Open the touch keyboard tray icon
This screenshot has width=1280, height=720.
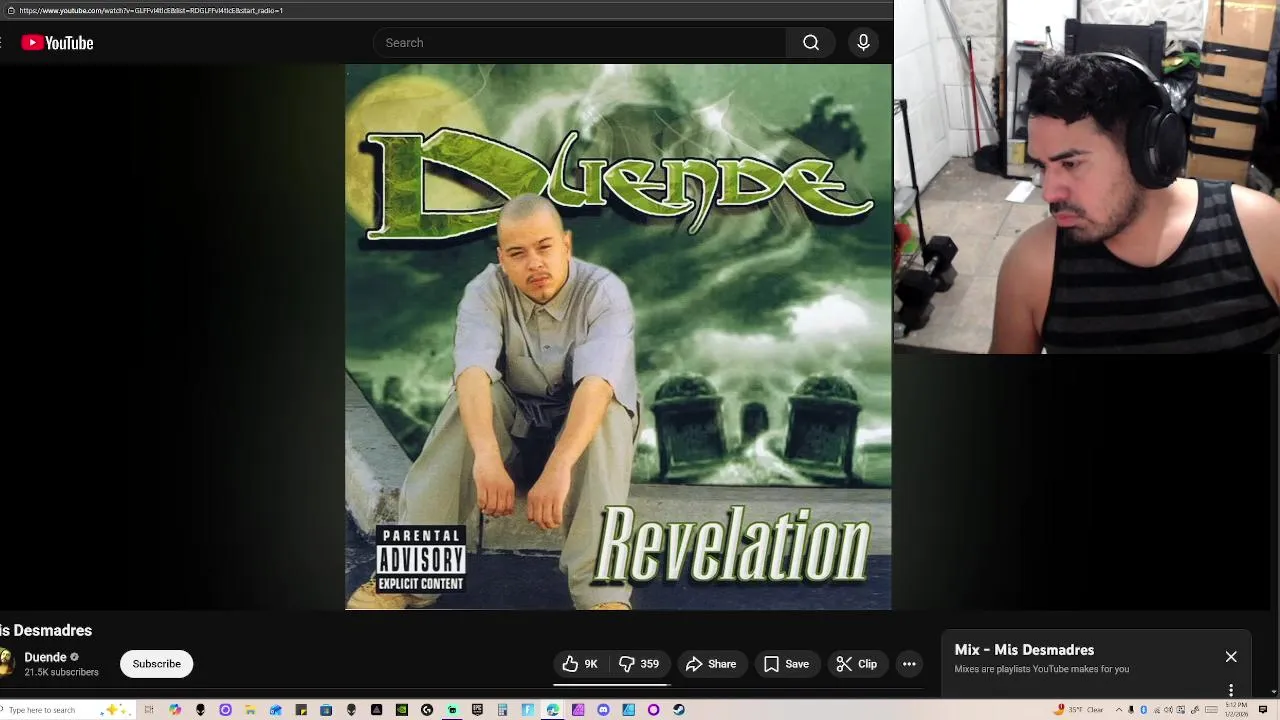click(1211, 710)
